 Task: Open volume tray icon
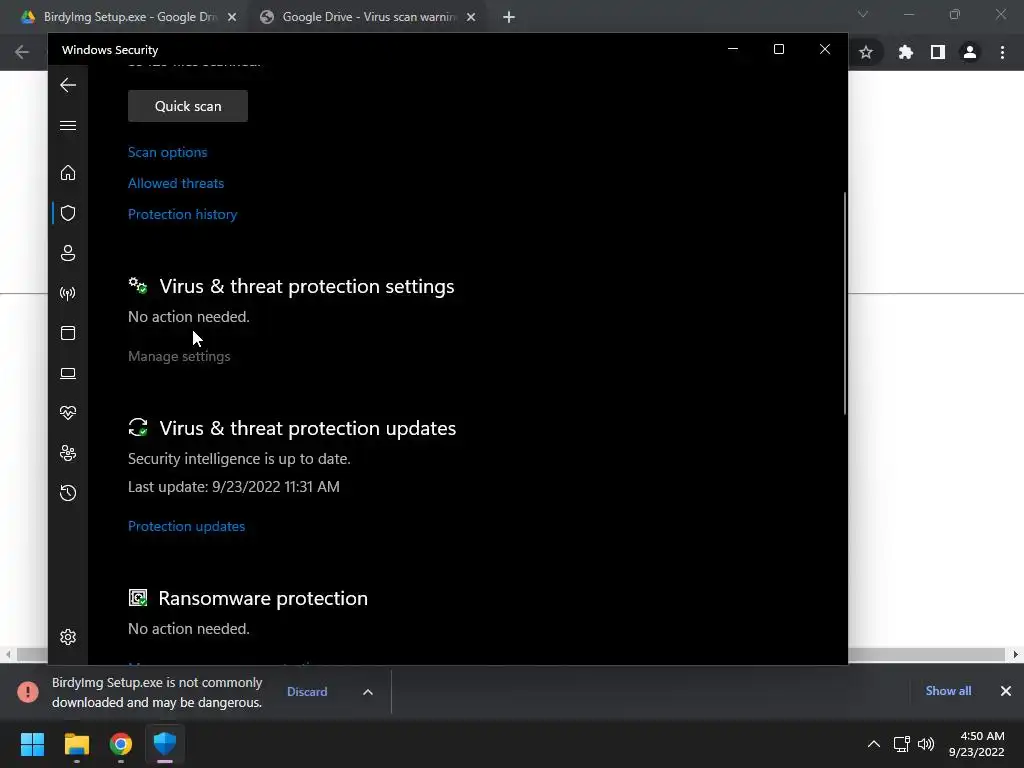[926, 744]
